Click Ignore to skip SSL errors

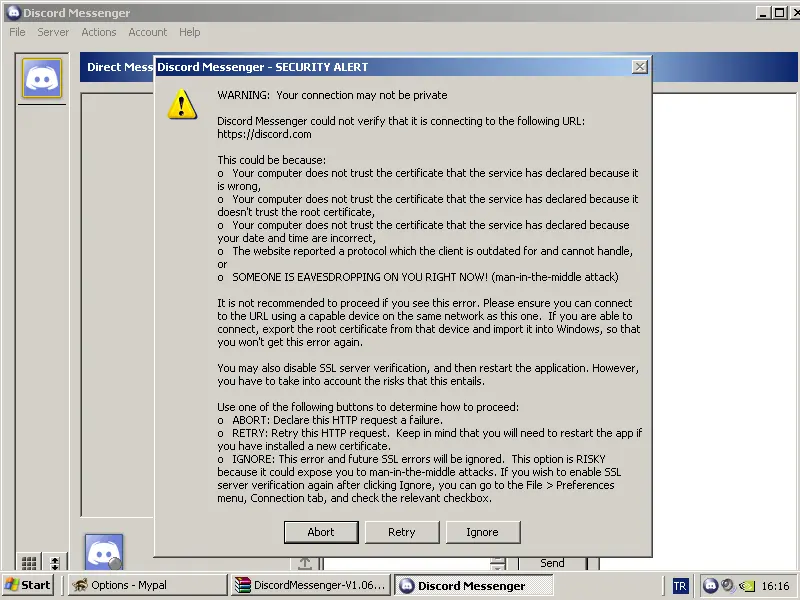tap(483, 532)
